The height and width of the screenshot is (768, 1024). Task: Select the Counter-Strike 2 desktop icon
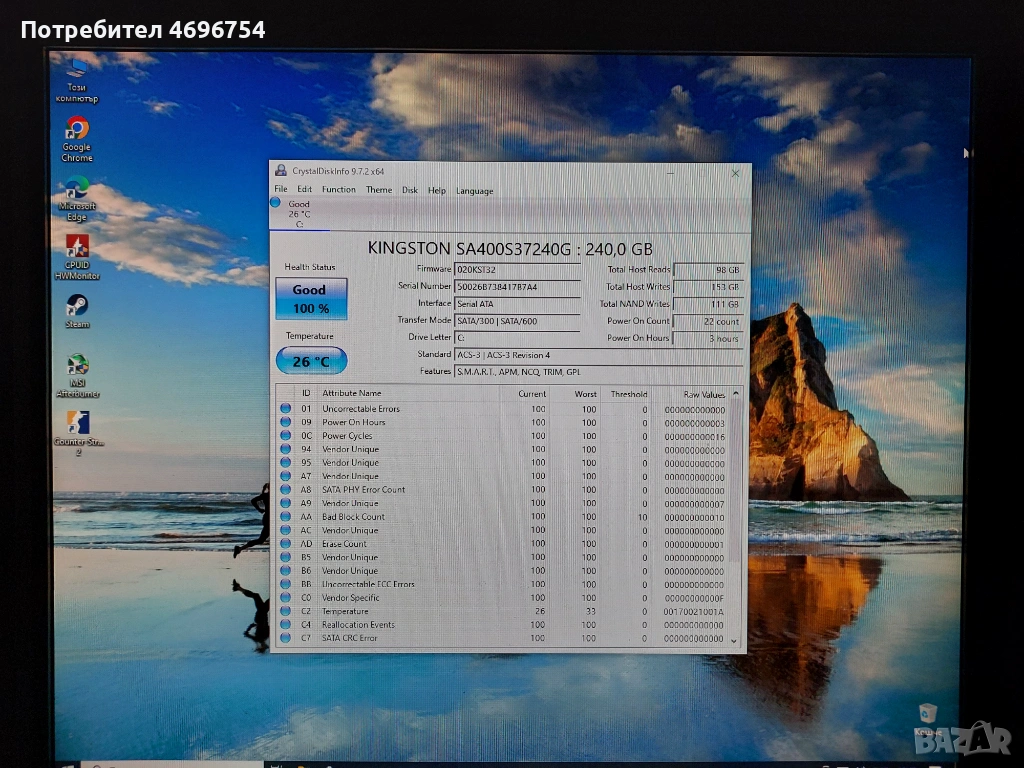tap(77, 423)
